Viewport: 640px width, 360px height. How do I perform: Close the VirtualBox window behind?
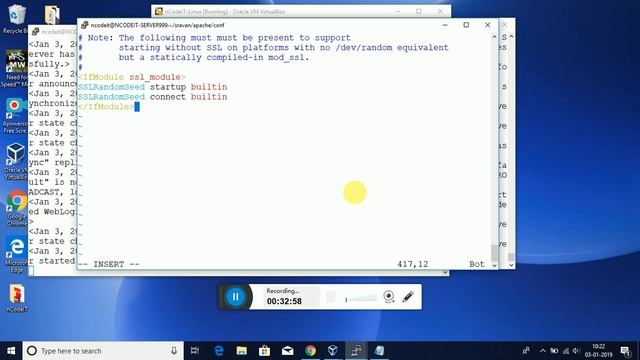point(440,11)
